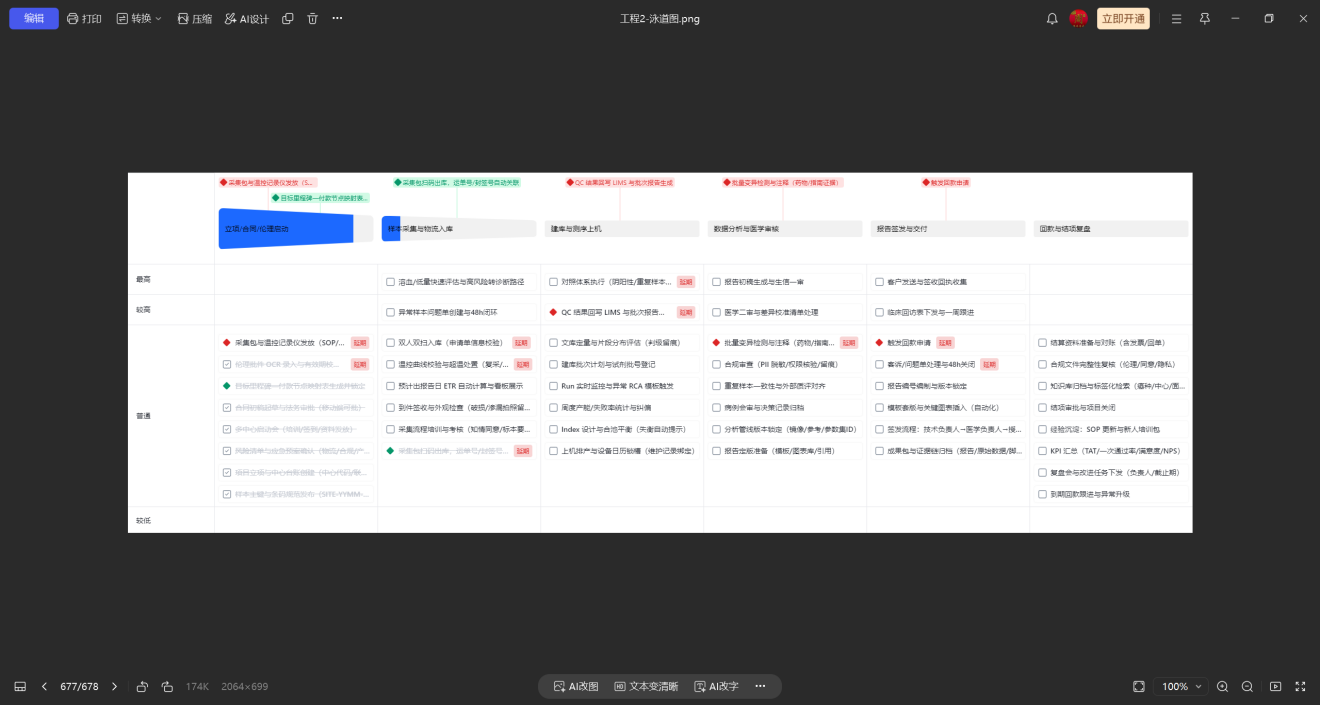Launch the AI设计 tool
Image resolution: width=1320 pixels, height=705 pixels.
point(247,18)
